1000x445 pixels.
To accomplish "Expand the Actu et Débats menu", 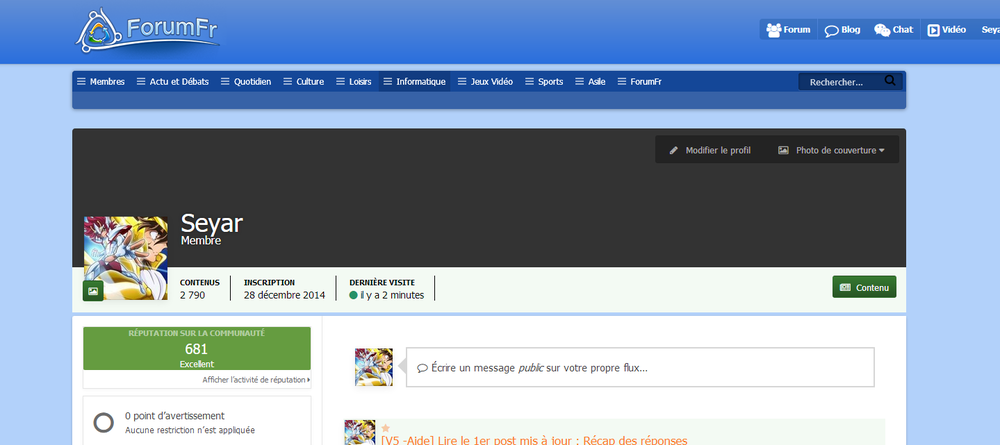I will [x=172, y=82].
